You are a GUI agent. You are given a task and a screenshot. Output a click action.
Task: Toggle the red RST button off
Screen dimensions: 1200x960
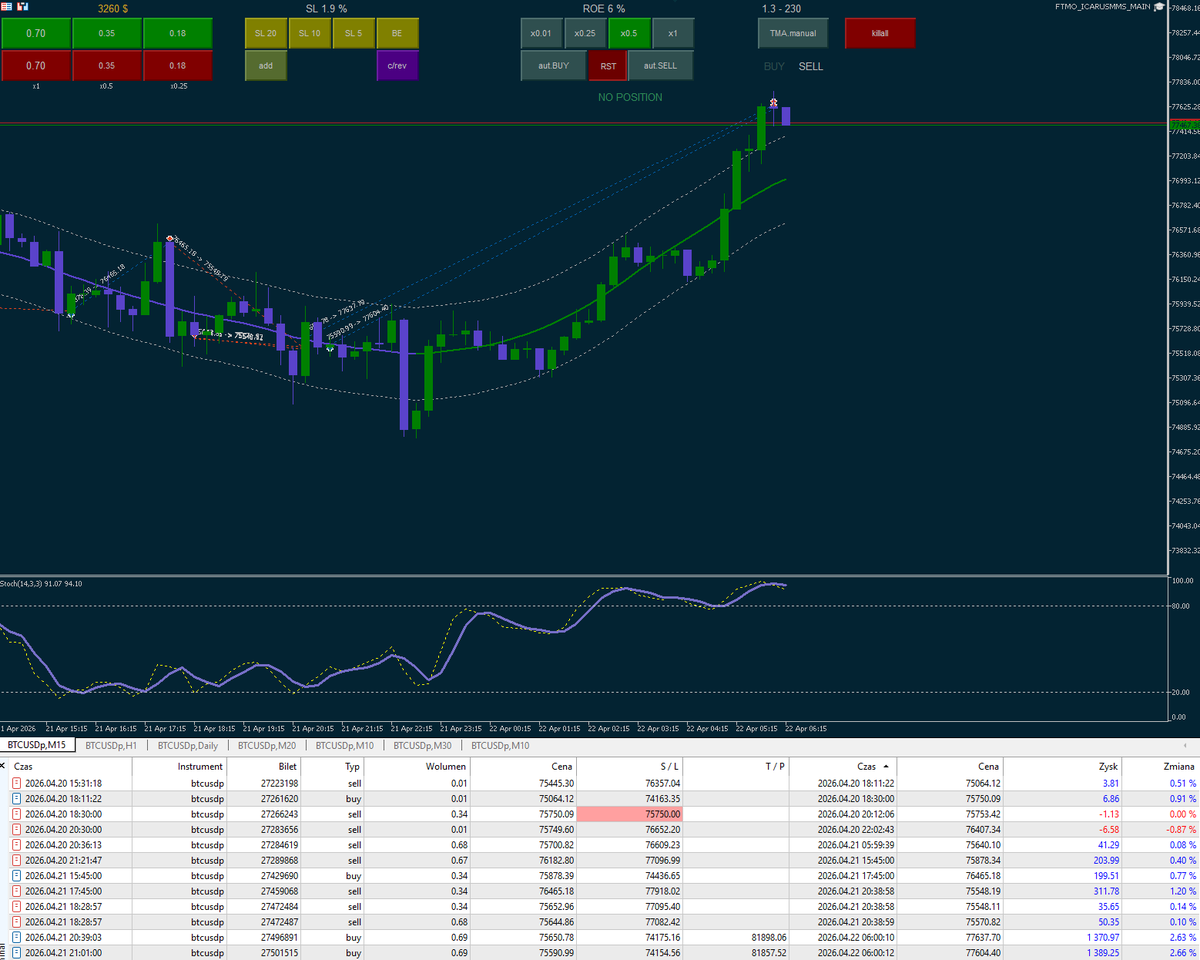(607, 65)
